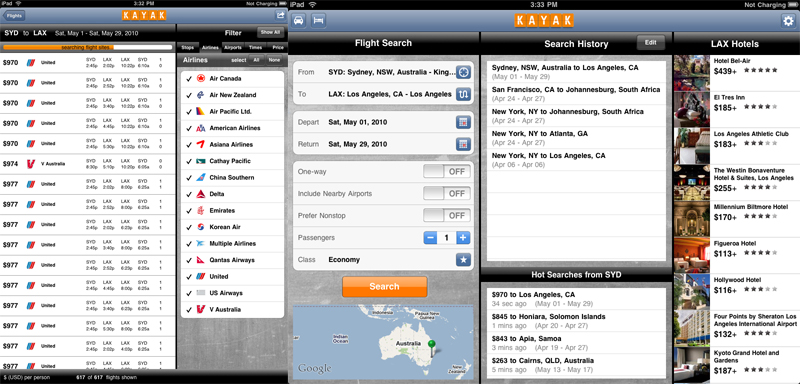Image resolution: width=800 pixels, height=384 pixels.
Task: Click Show All filter button
Action: (x=270, y=32)
